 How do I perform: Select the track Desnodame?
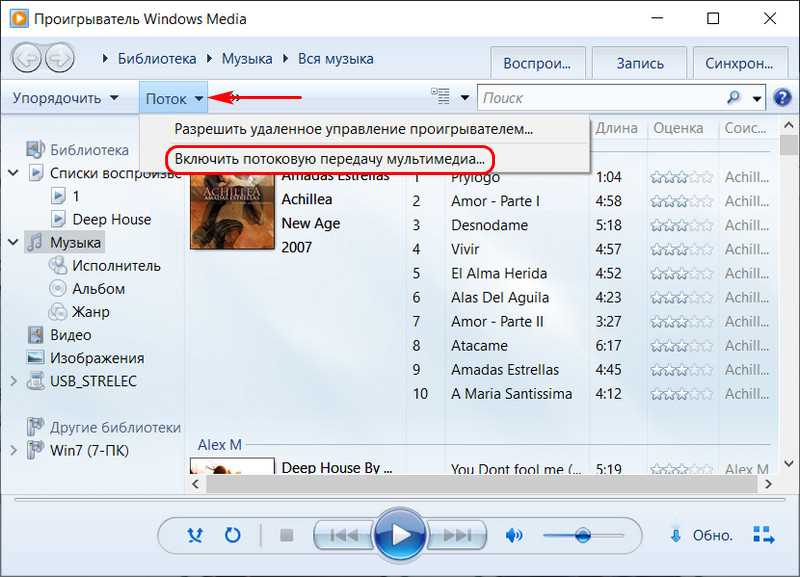click(489, 225)
